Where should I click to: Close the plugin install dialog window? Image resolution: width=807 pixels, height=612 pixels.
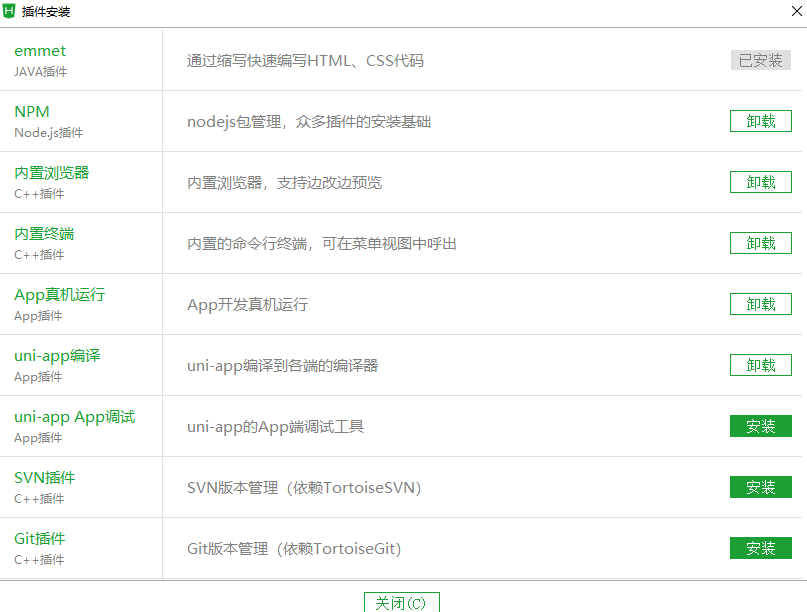(796, 11)
